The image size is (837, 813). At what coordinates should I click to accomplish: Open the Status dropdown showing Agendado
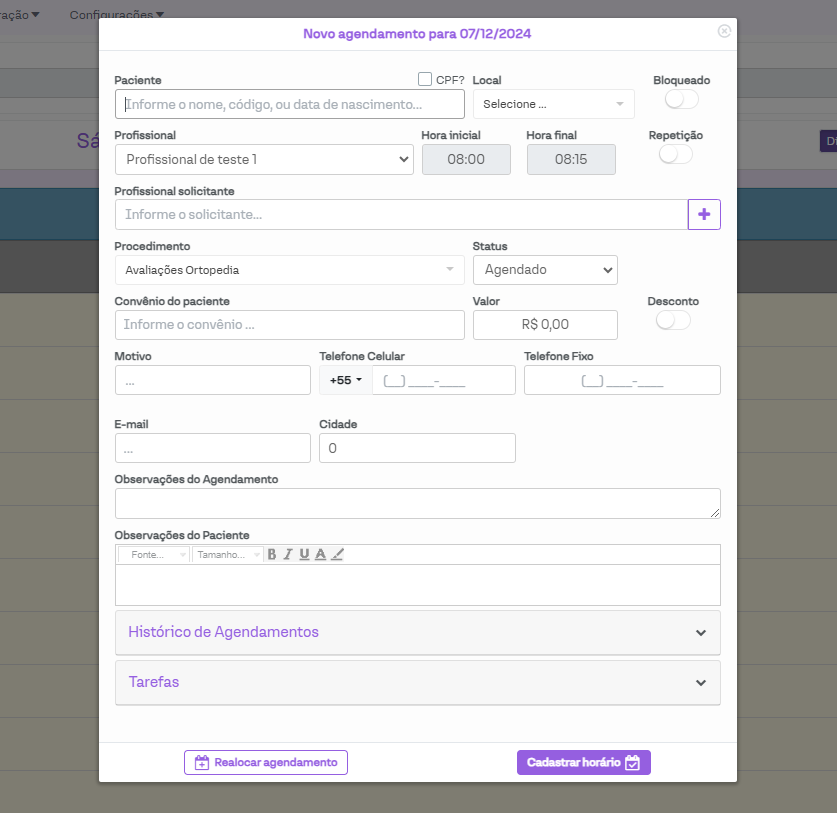(545, 270)
